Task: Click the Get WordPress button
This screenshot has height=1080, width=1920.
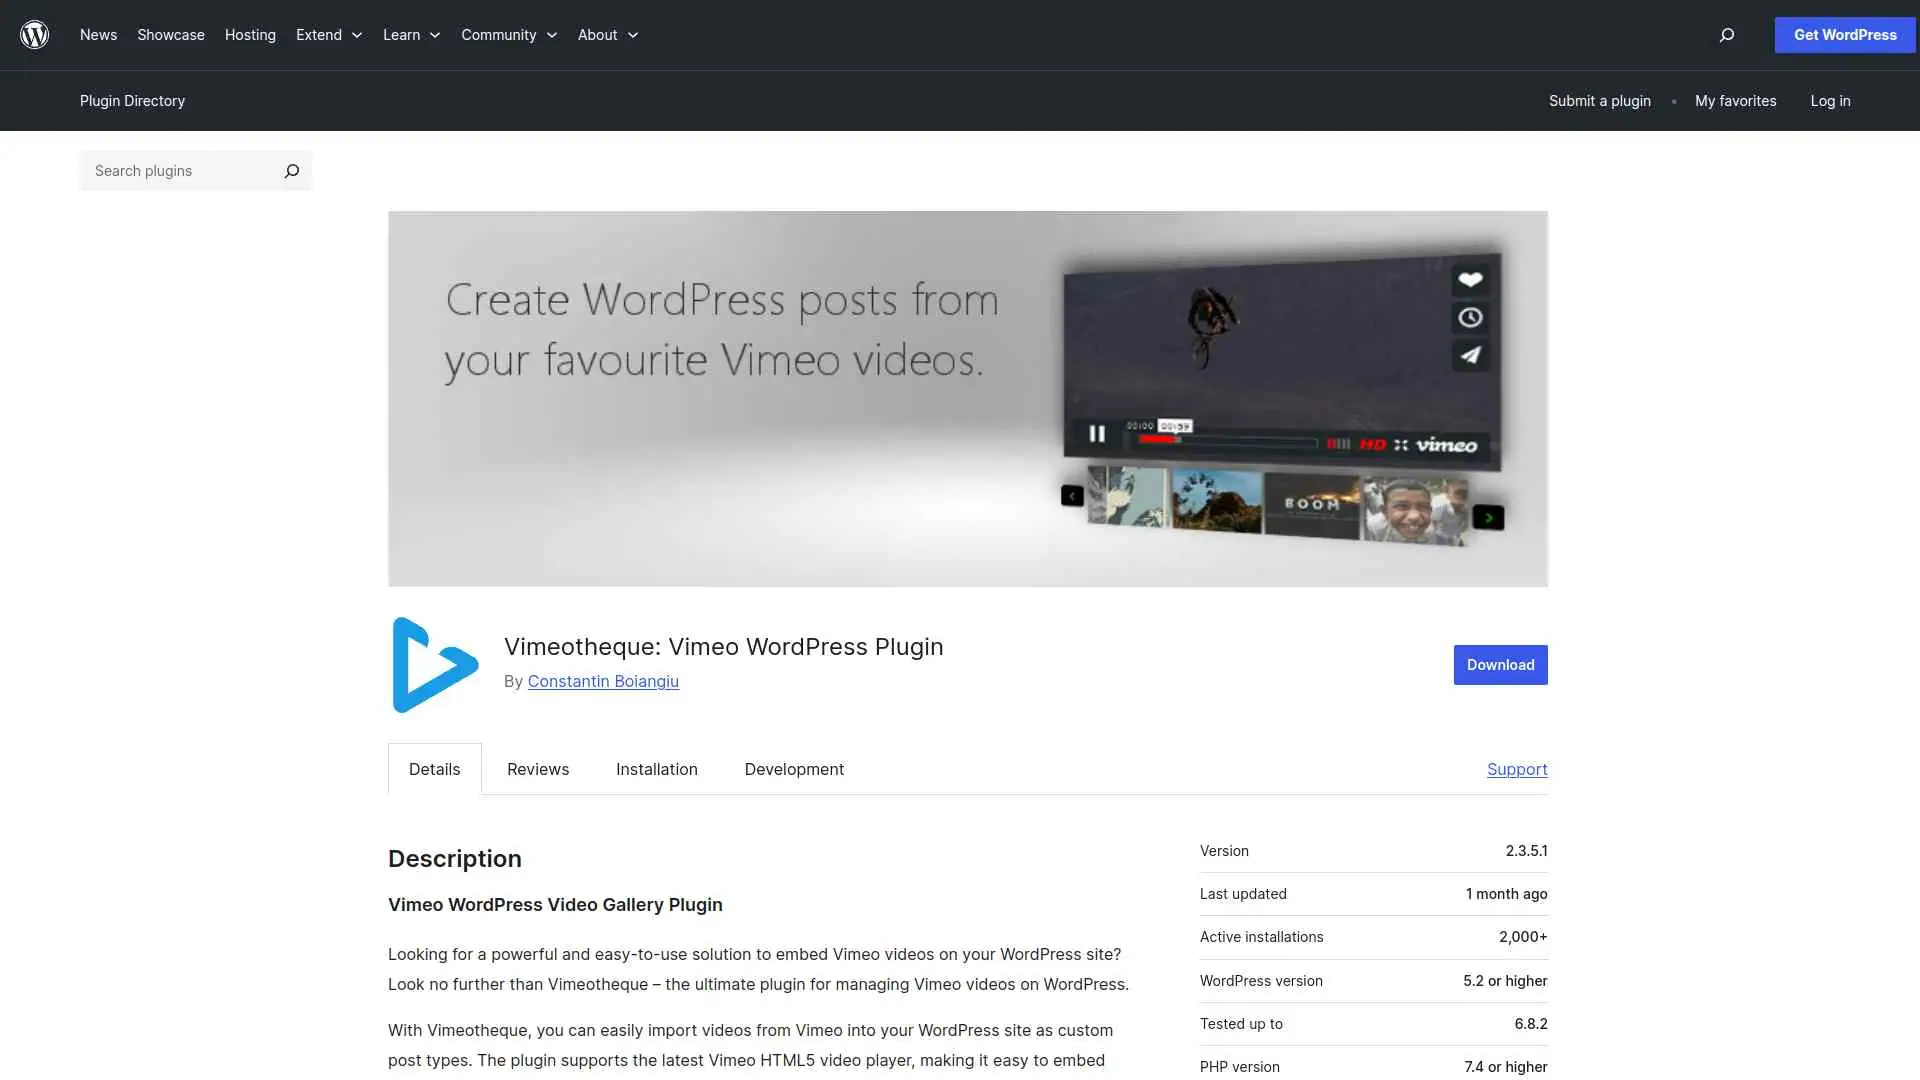Action: (x=1844, y=34)
